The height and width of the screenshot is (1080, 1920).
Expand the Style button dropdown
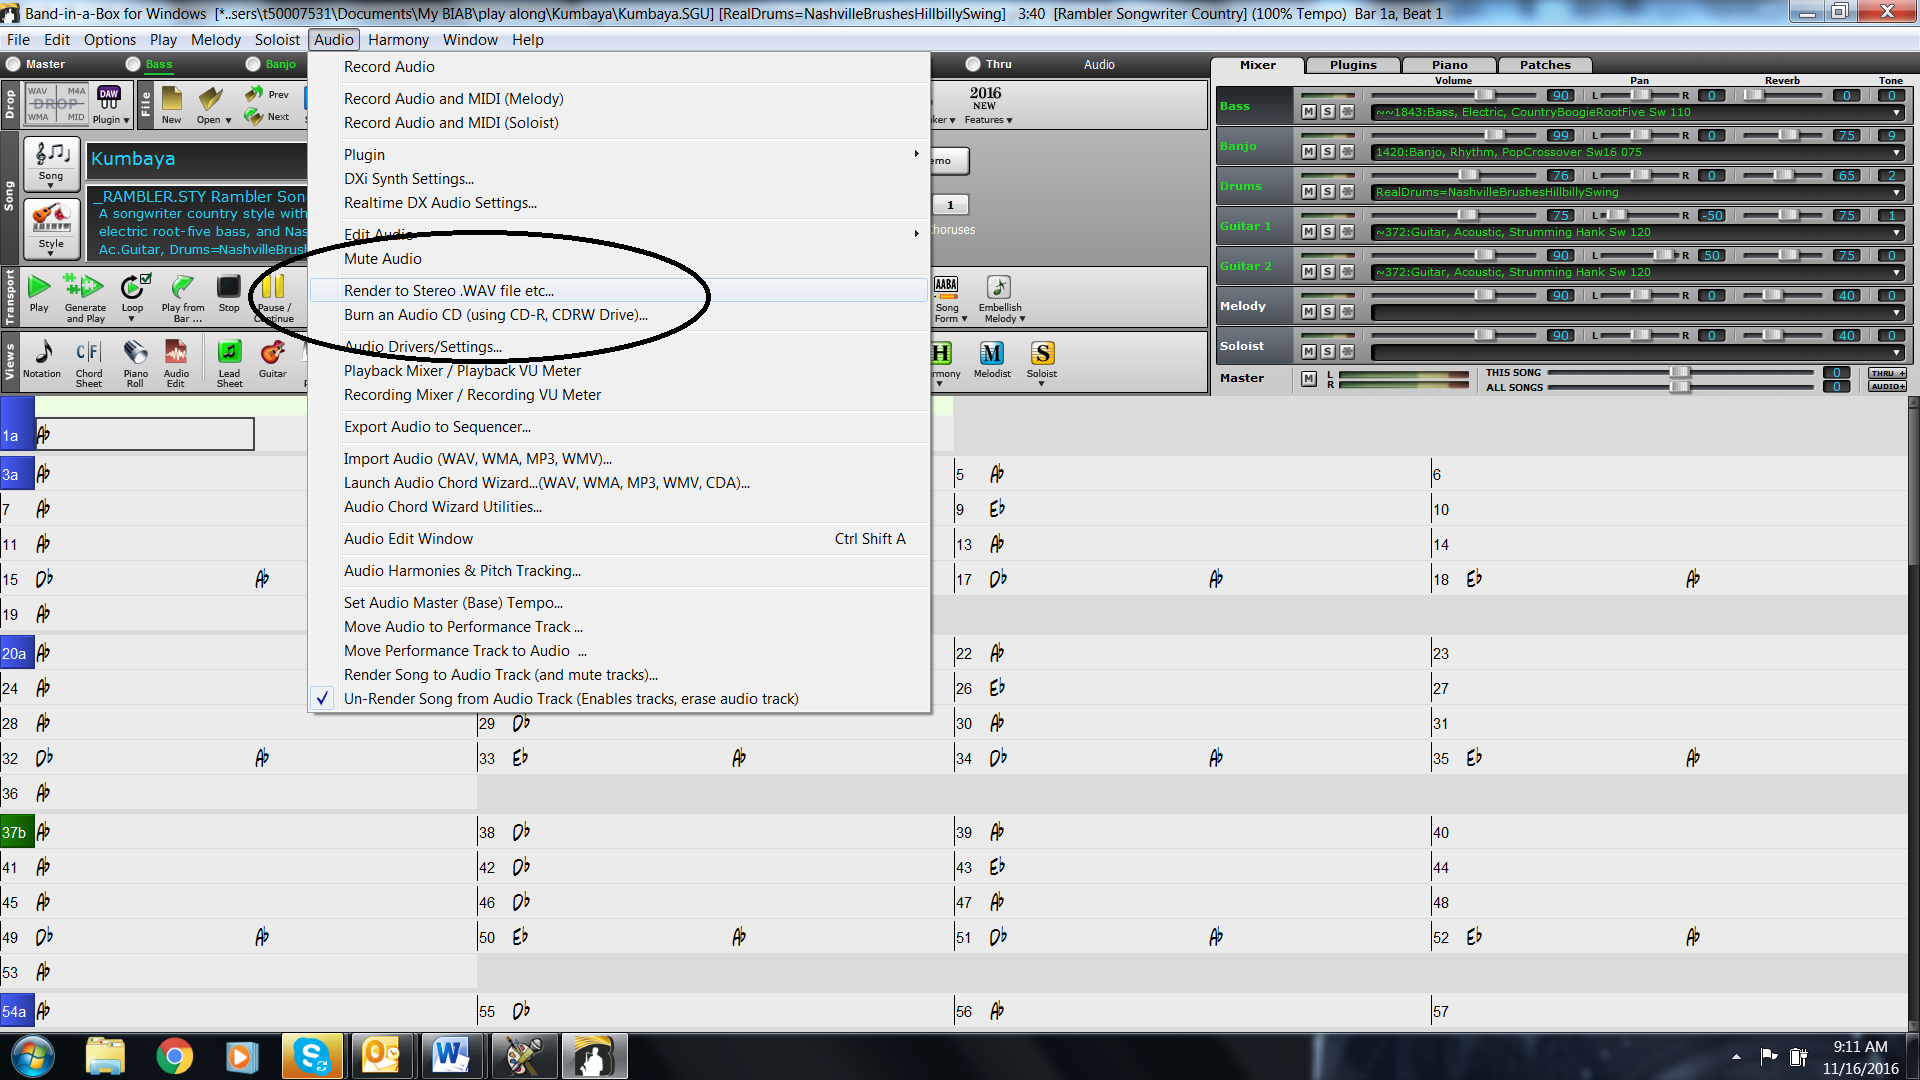[50, 254]
